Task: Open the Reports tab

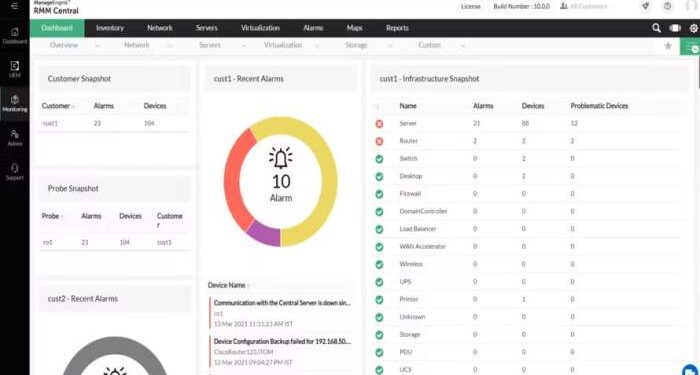Action: tap(397, 28)
